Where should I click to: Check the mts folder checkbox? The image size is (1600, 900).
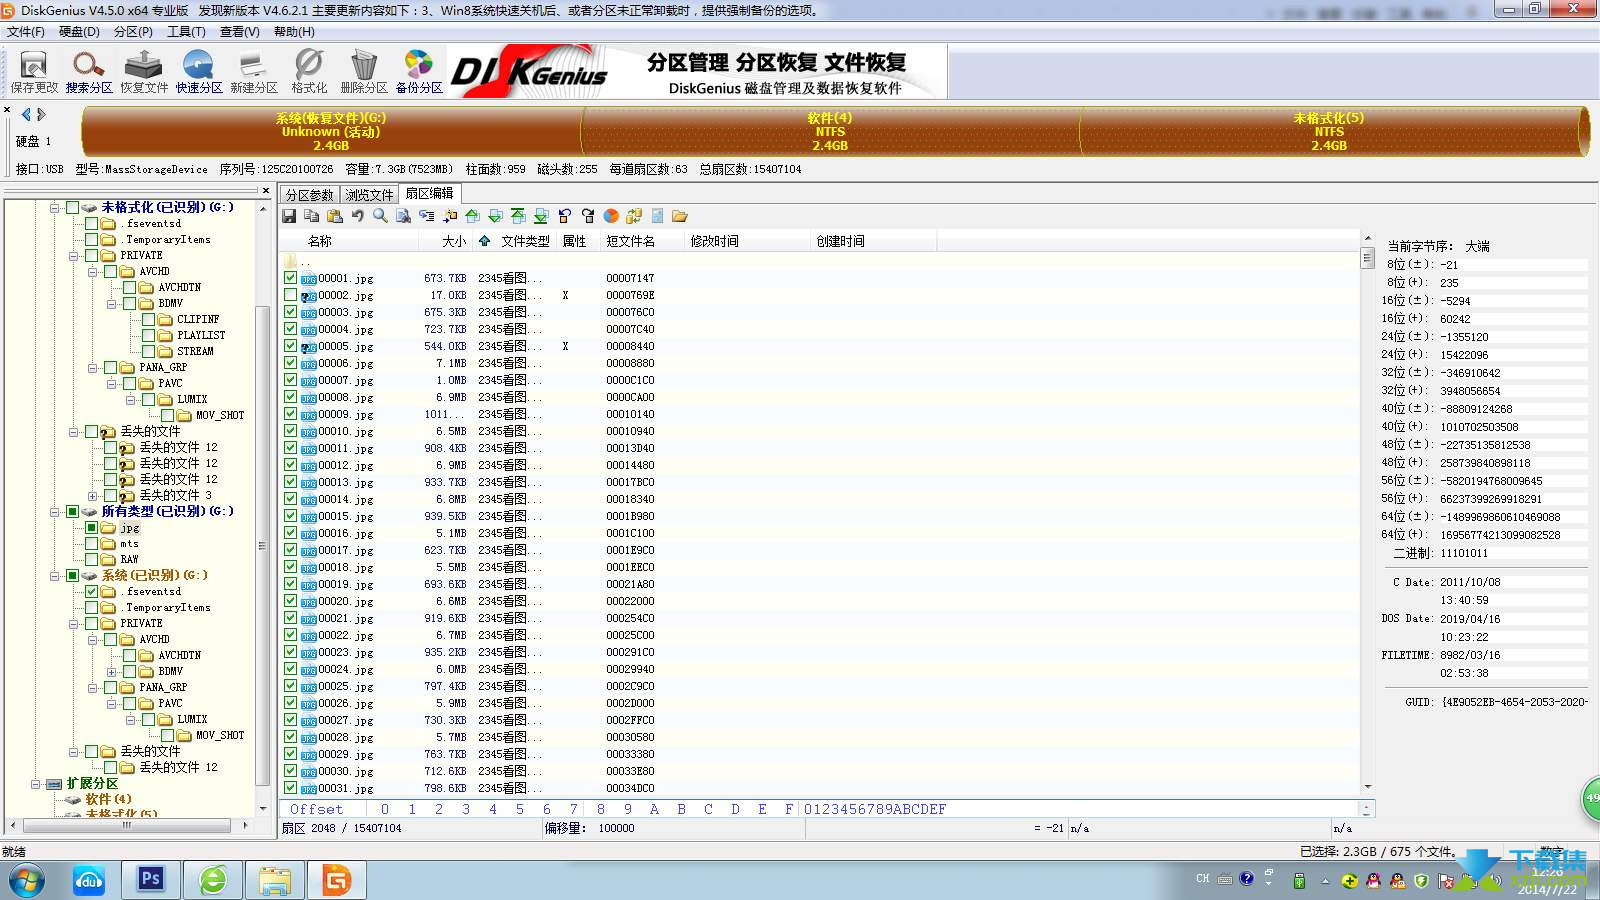tap(91, 543)
